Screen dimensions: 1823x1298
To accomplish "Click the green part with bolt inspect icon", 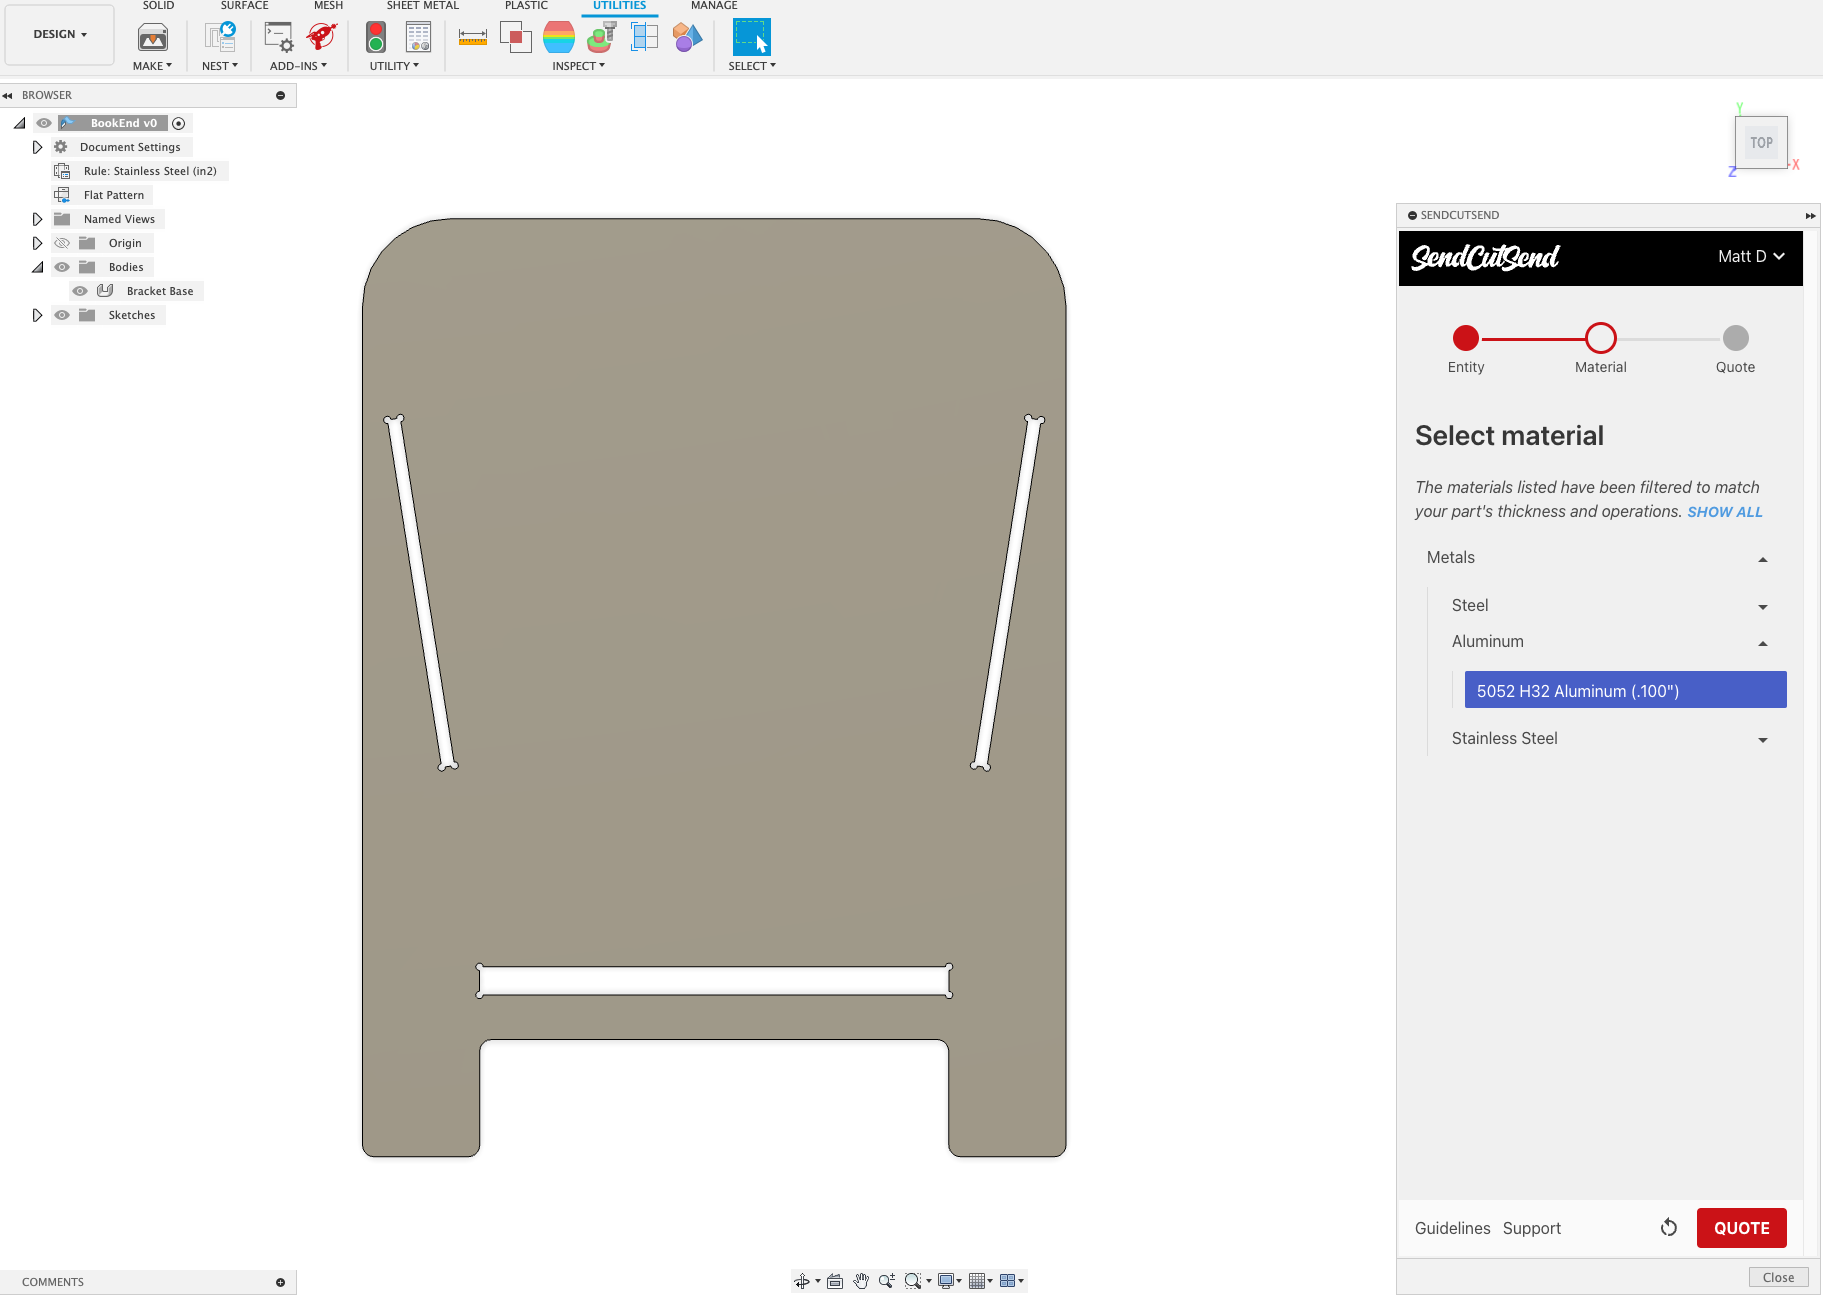I will [602, 38].
